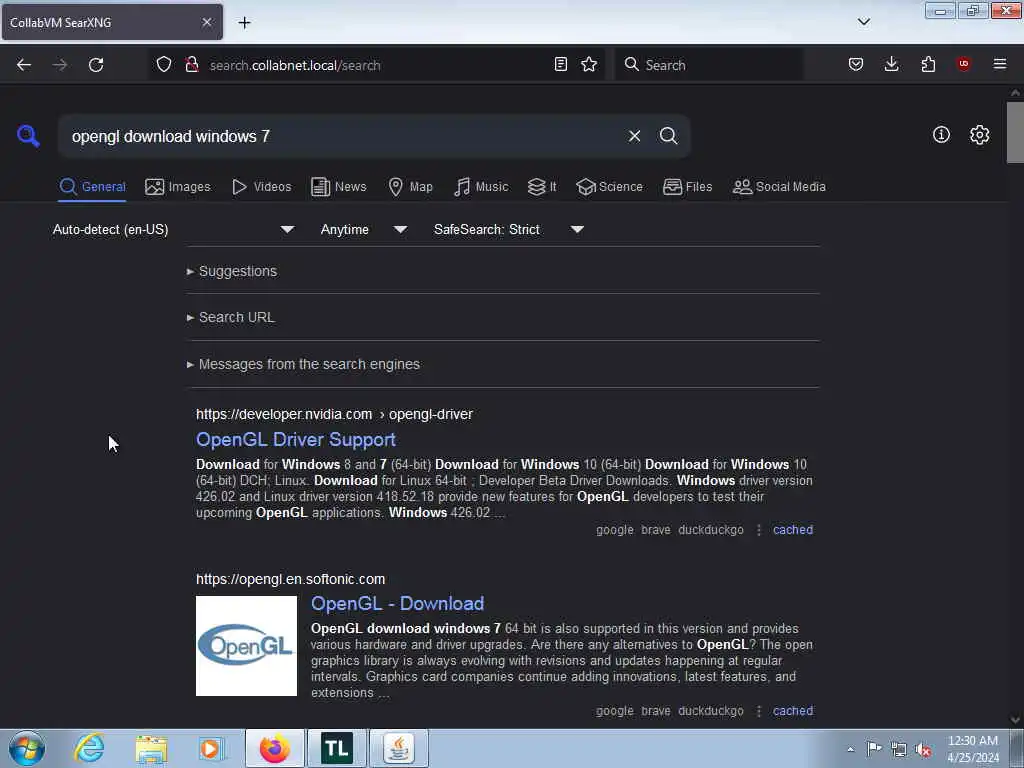1024x768 pixels.
Task: Open cached link for softonic result
Action: [793, 711]
